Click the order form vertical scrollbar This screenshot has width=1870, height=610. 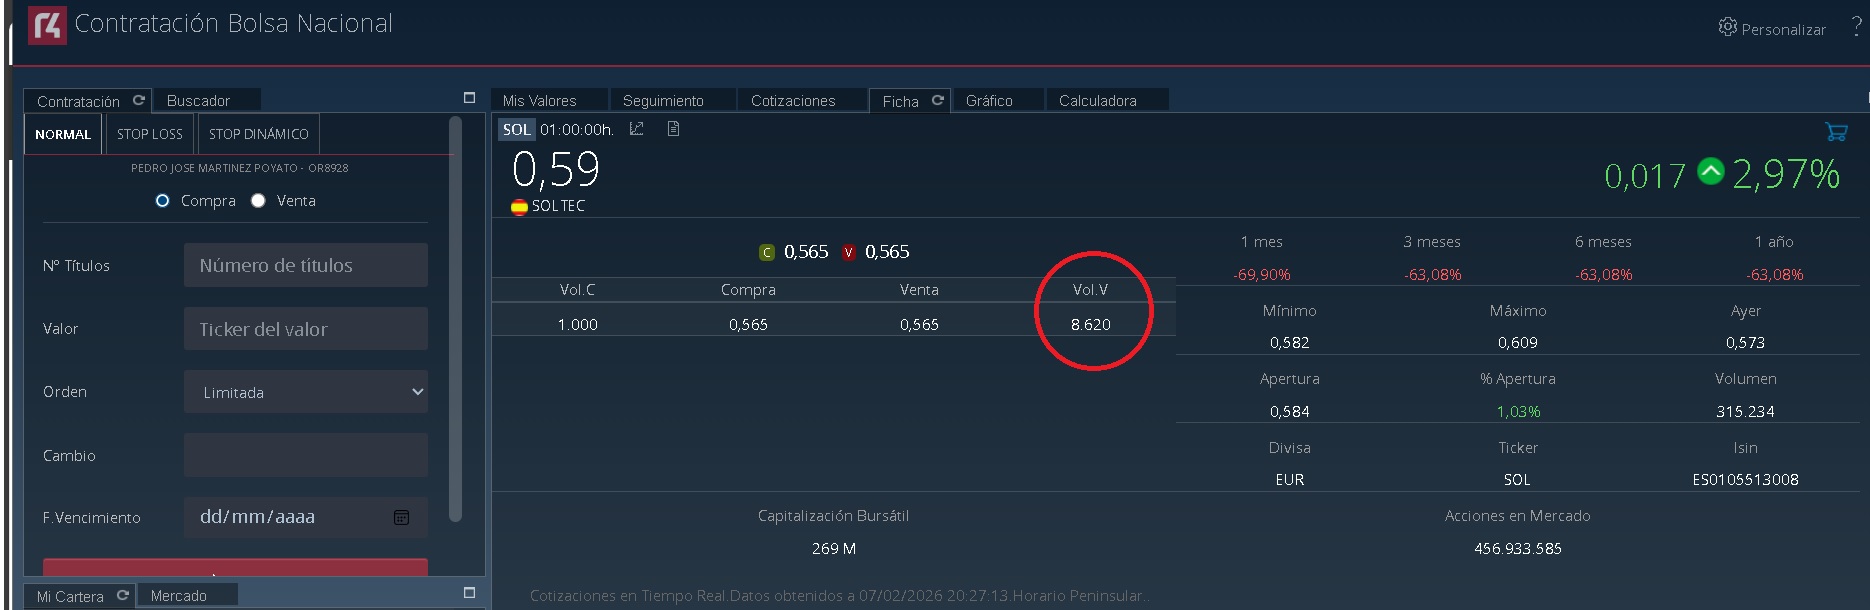pyautogui.click(x=456, y=320)
